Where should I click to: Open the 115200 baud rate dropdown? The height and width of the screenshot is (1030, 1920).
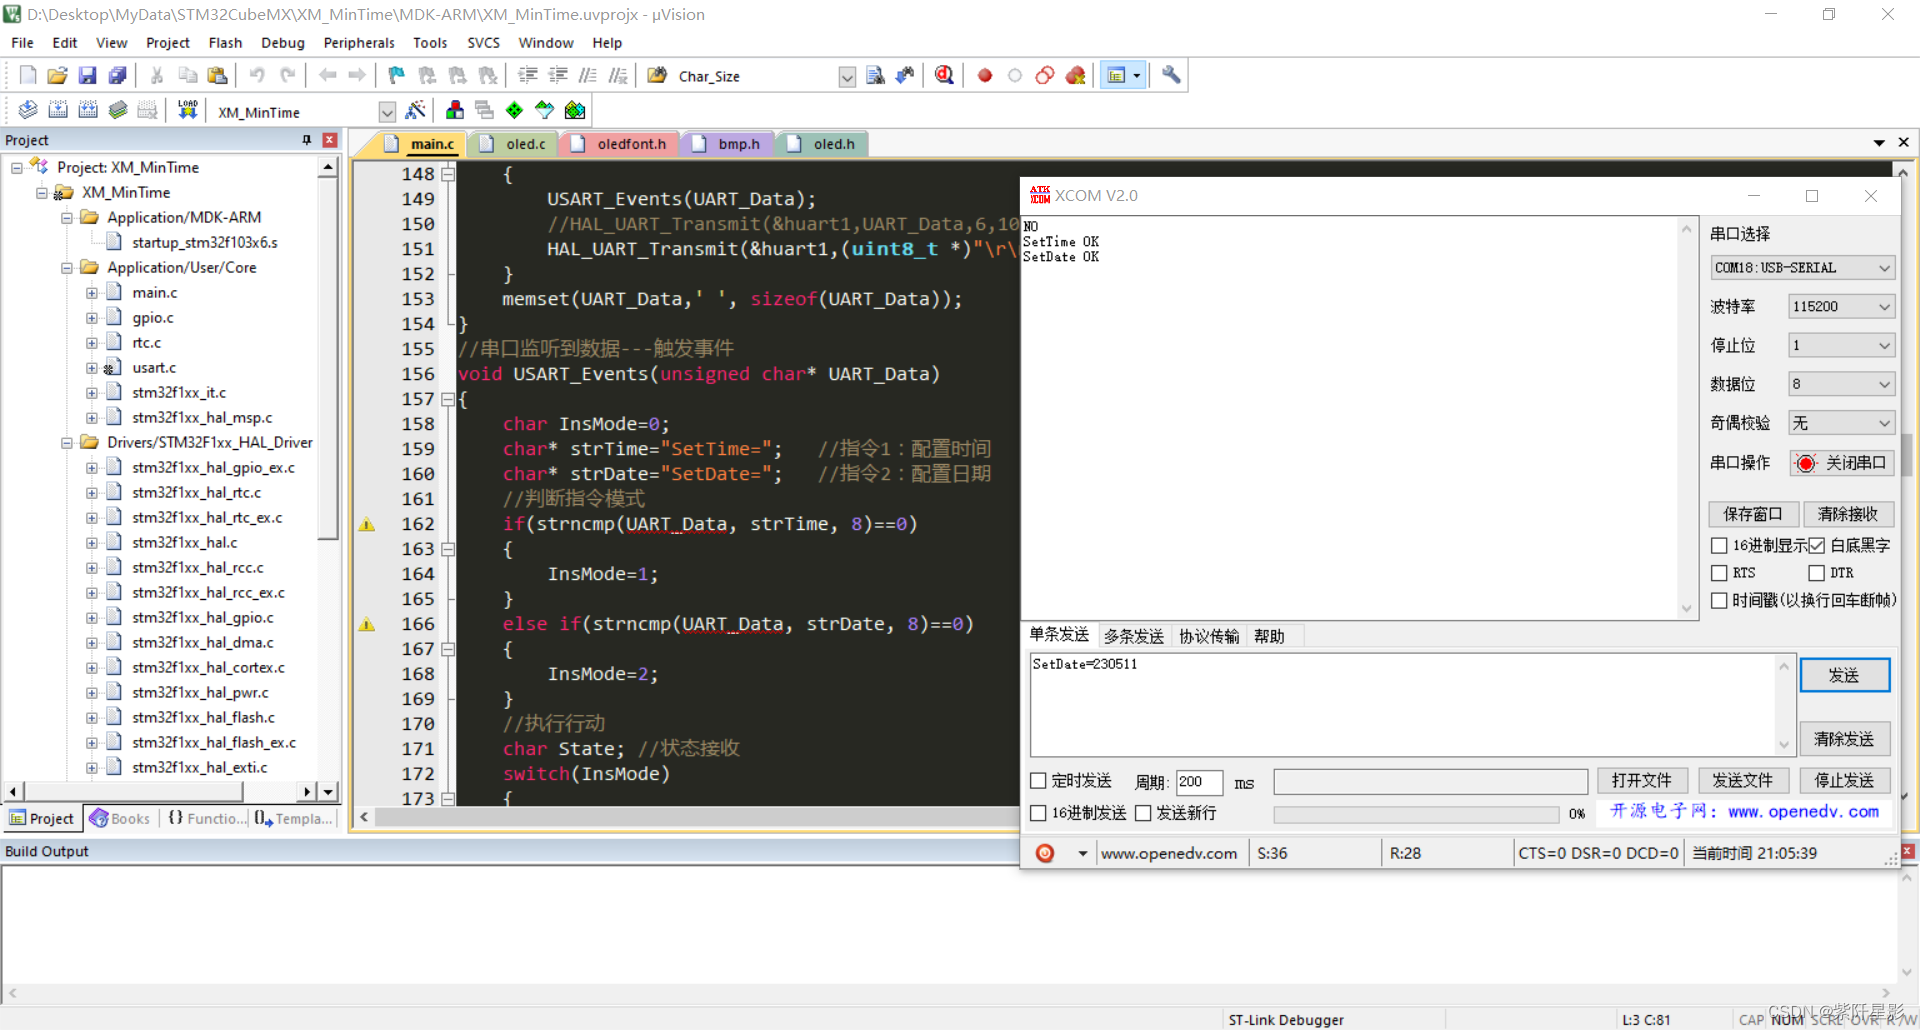1841,307
